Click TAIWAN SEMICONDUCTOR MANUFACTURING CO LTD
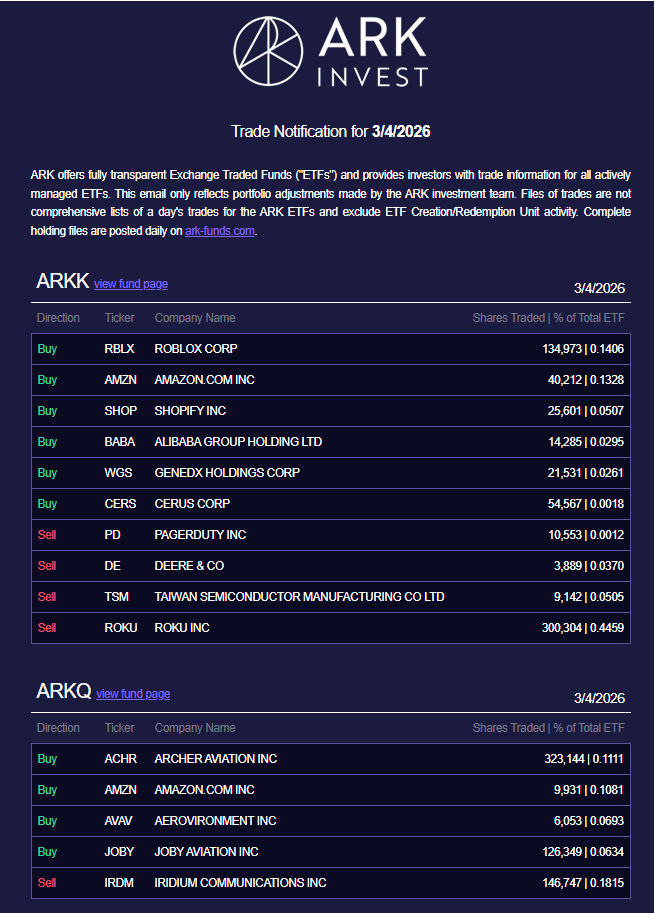The width and height of the screenshot is (654, 913). (x=299, y=596)
